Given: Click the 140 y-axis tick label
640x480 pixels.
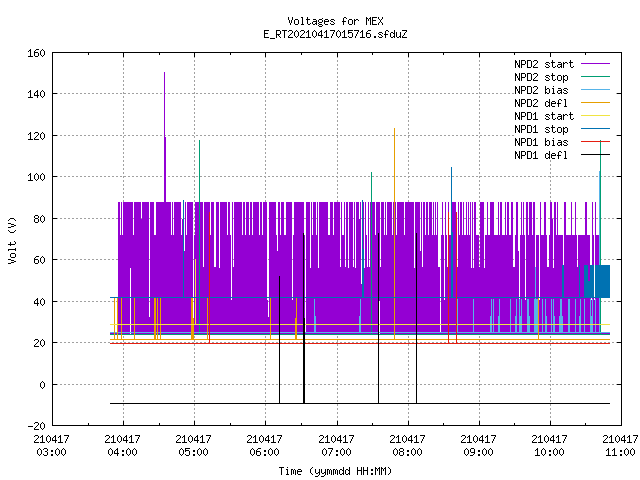Looking at the screenshot, I should [x=36, y=94].
